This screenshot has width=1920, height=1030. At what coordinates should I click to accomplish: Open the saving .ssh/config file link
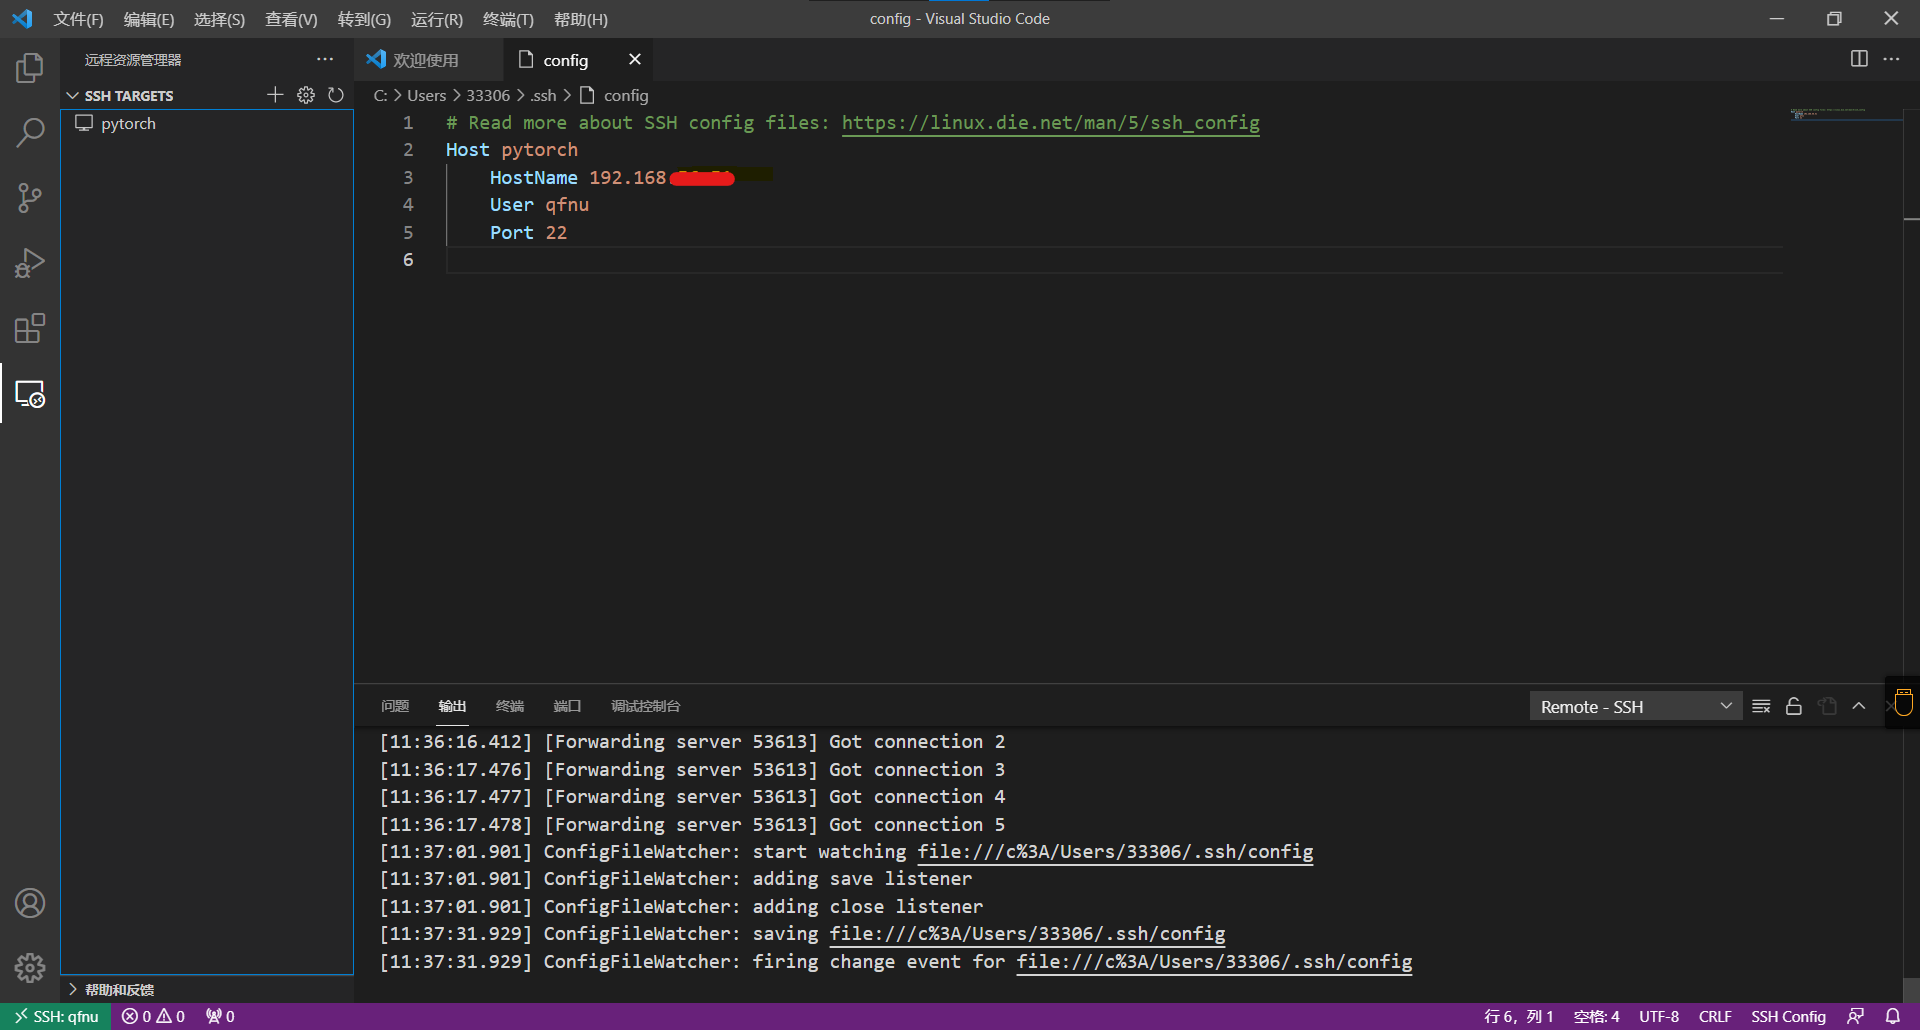point(1027,933)
